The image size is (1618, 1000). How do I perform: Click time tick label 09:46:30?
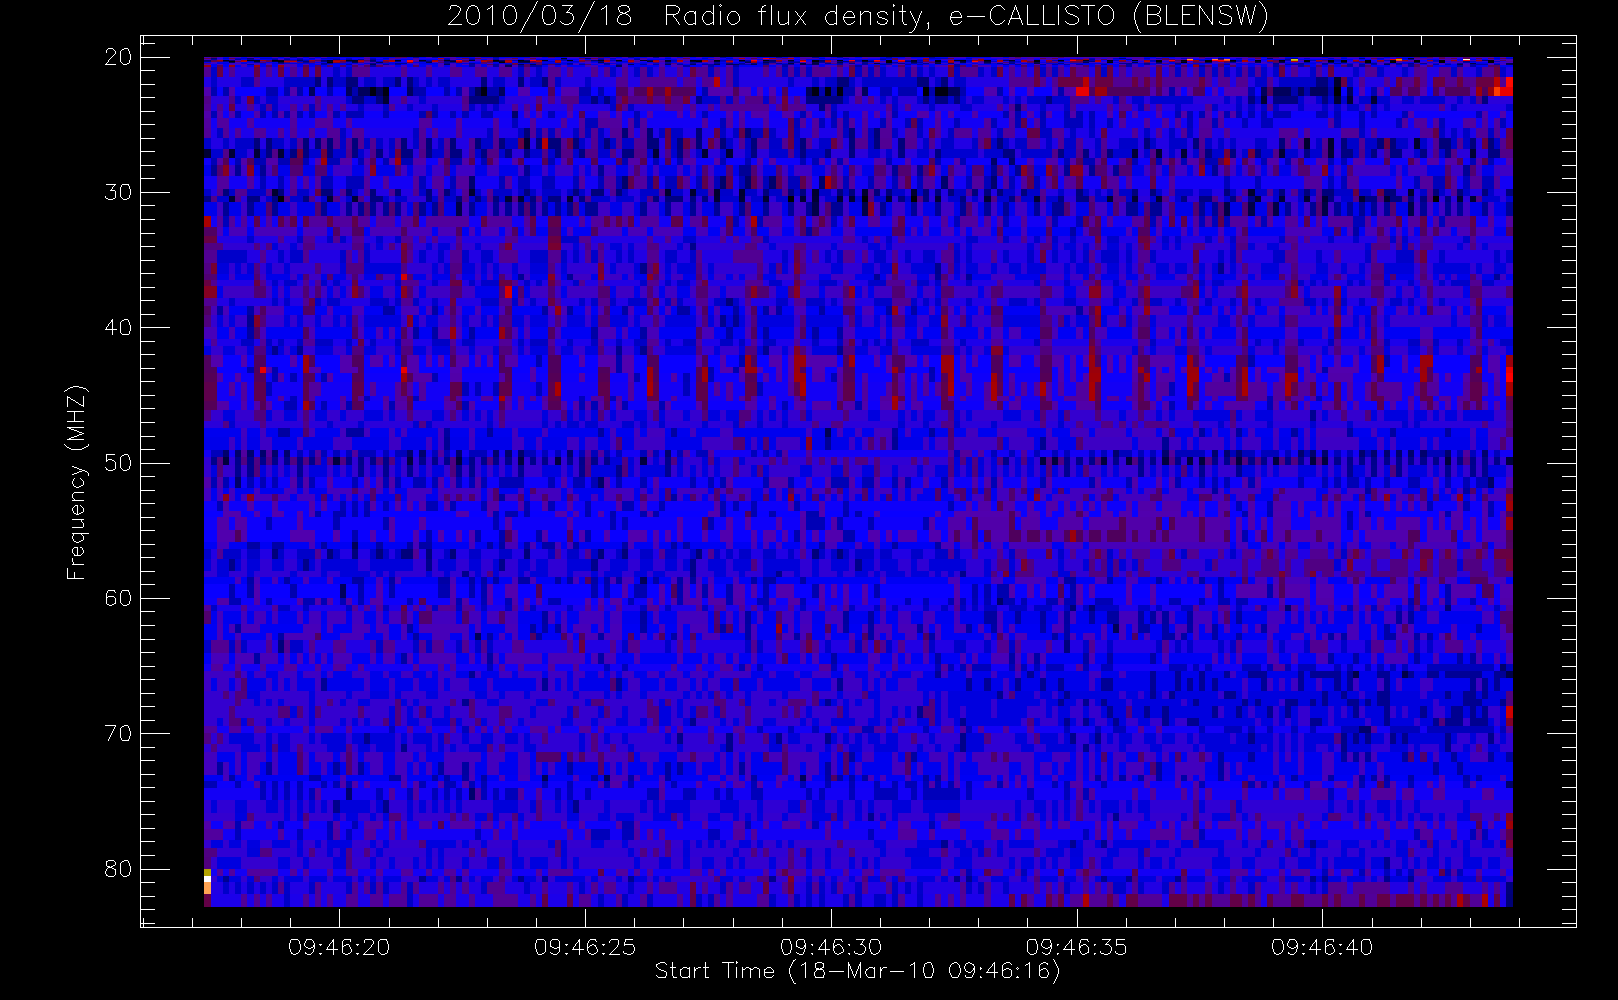(831, 946)
